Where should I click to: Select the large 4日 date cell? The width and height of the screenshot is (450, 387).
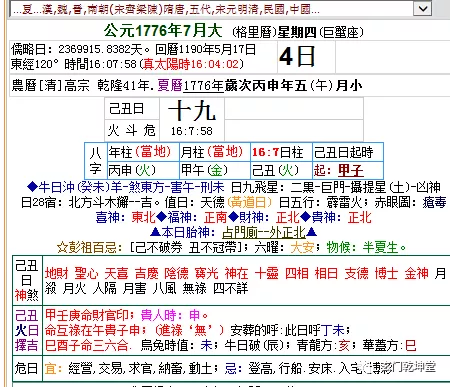[x=306, y=57]
